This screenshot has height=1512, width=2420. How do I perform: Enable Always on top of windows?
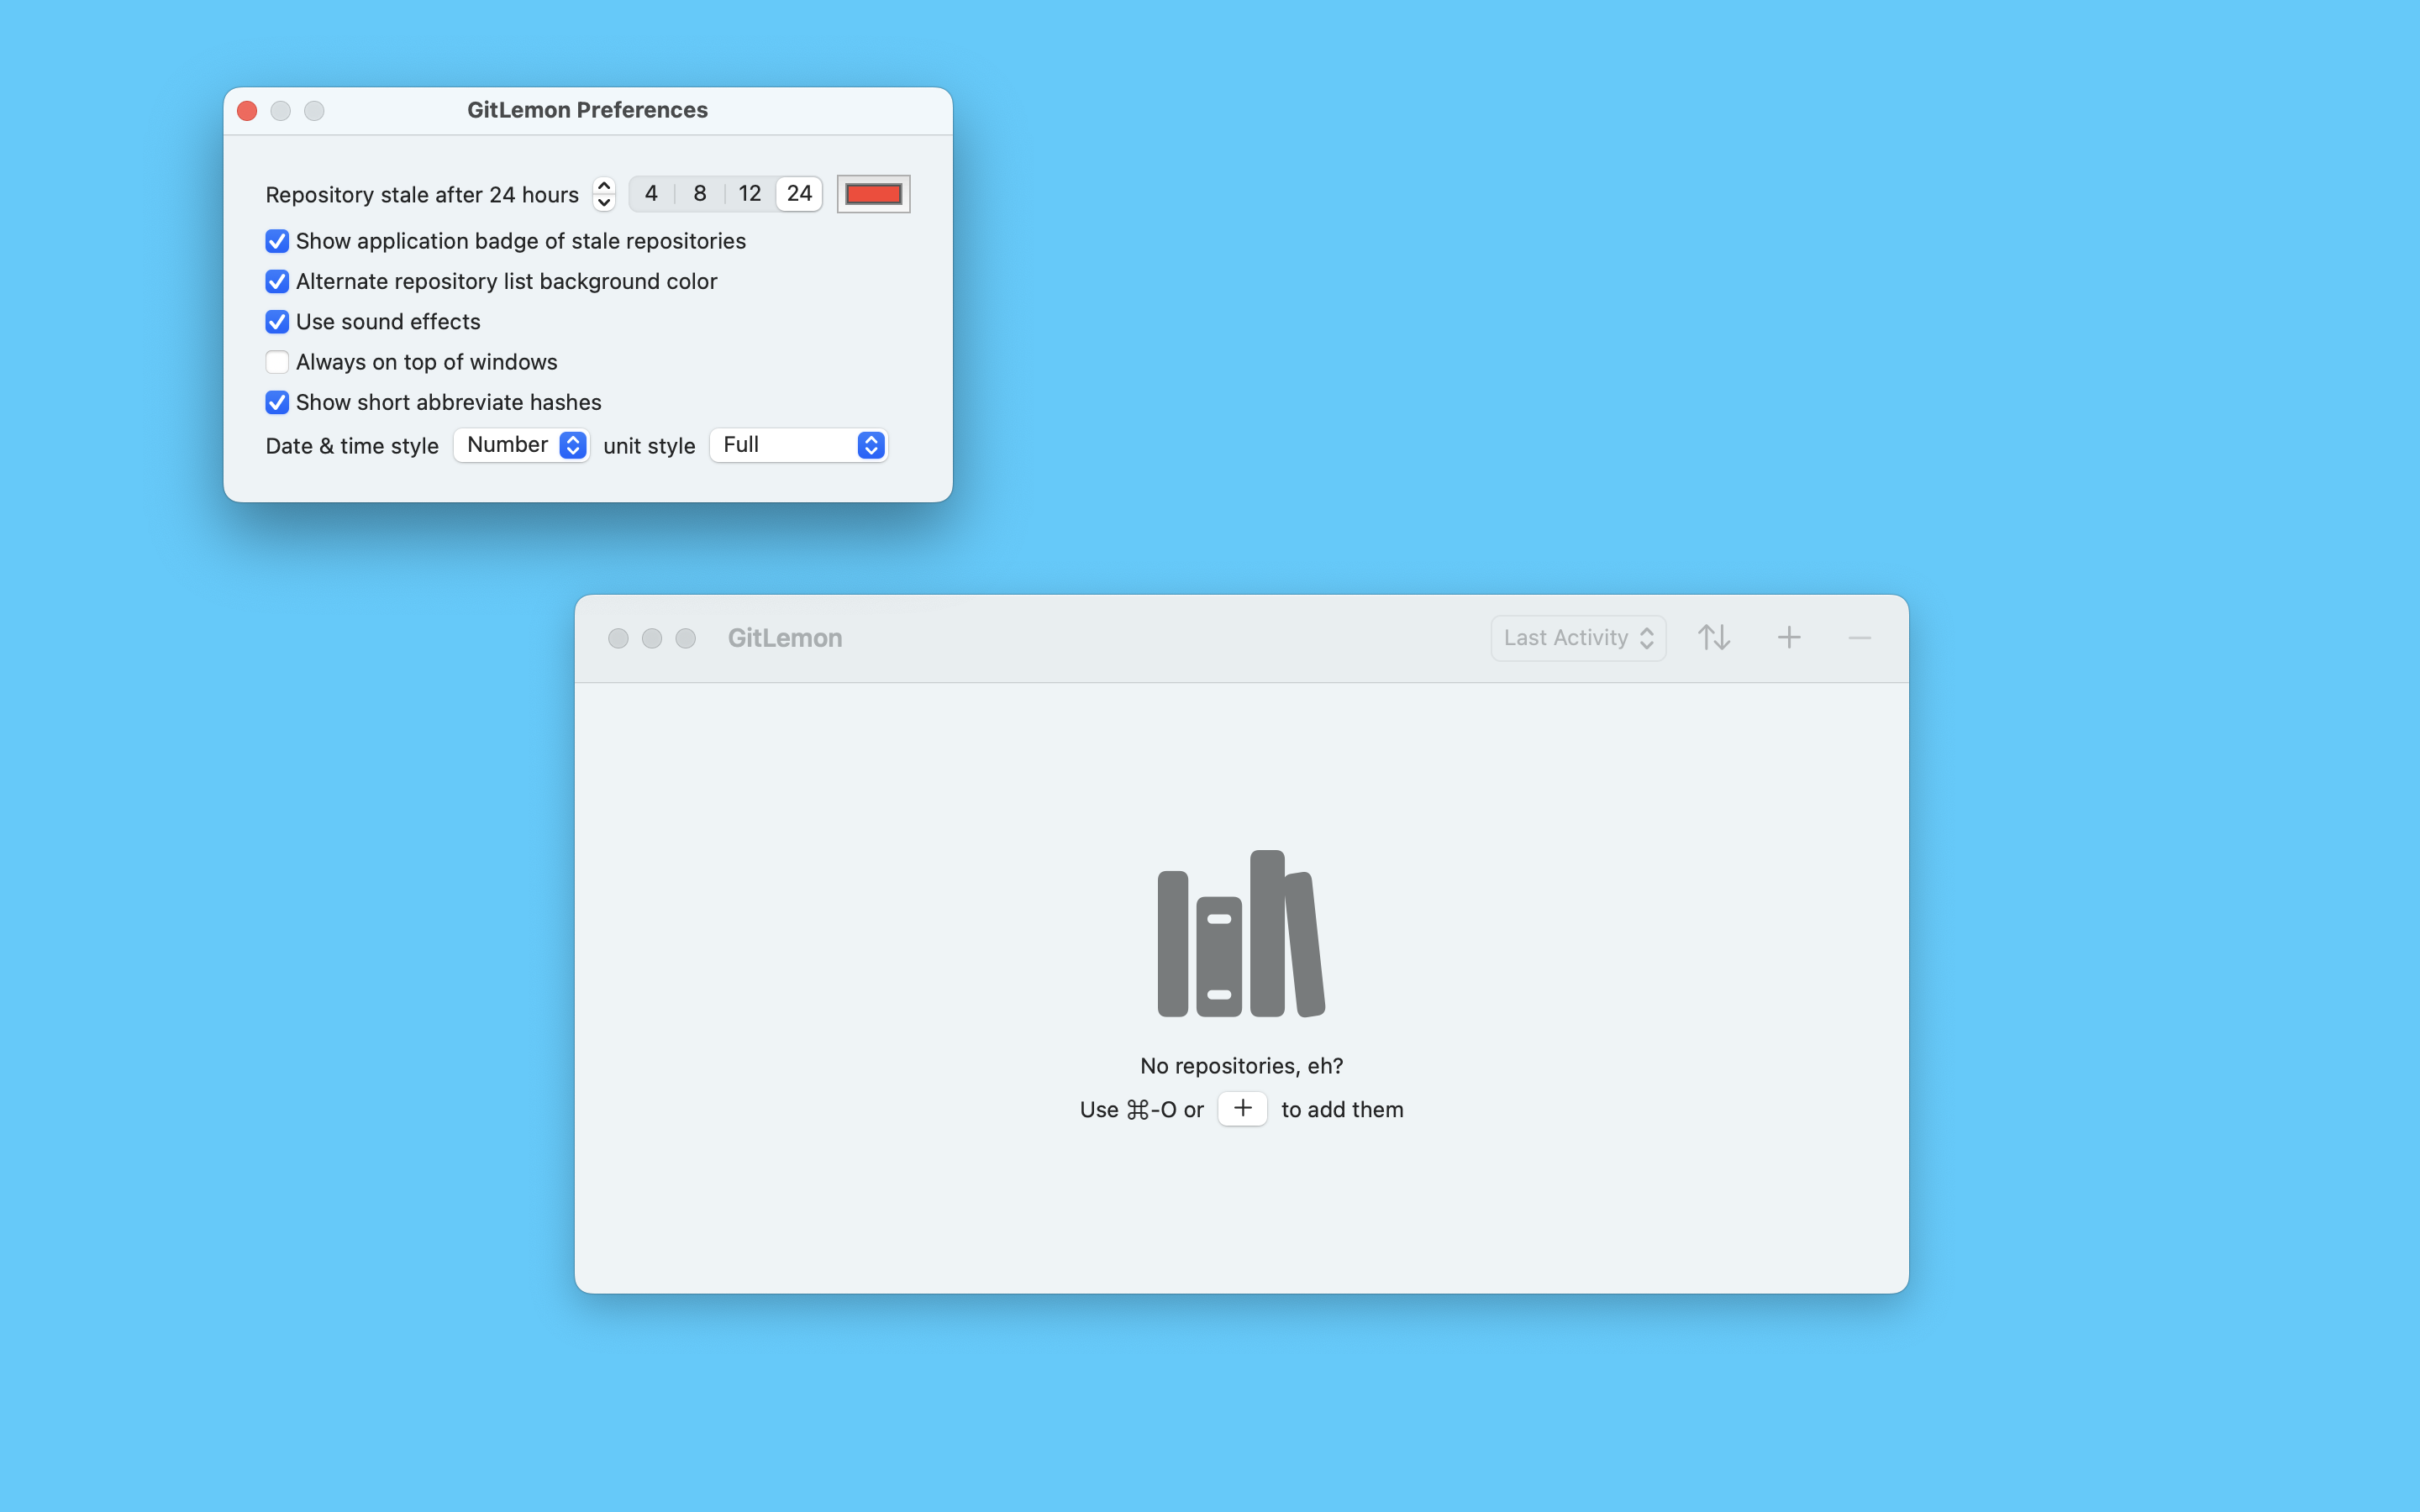(277, 362)
